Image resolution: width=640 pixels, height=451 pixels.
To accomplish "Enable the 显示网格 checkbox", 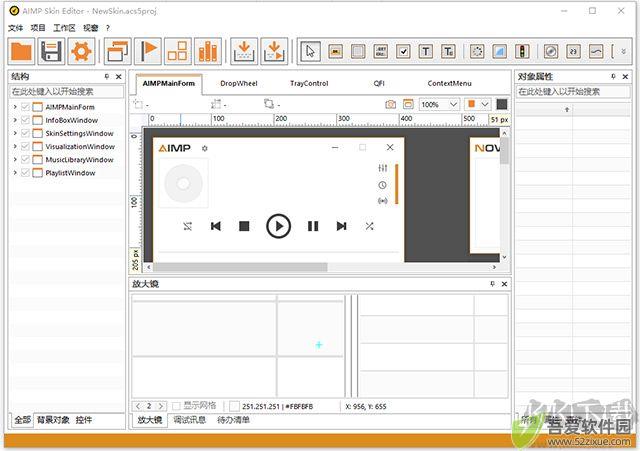I will [x=176, y=406].
